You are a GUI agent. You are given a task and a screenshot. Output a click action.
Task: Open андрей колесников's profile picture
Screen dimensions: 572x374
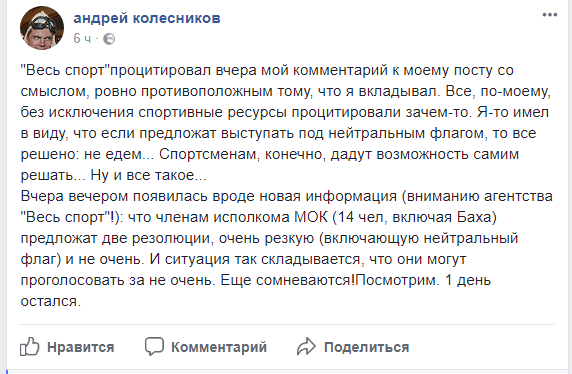42,28
